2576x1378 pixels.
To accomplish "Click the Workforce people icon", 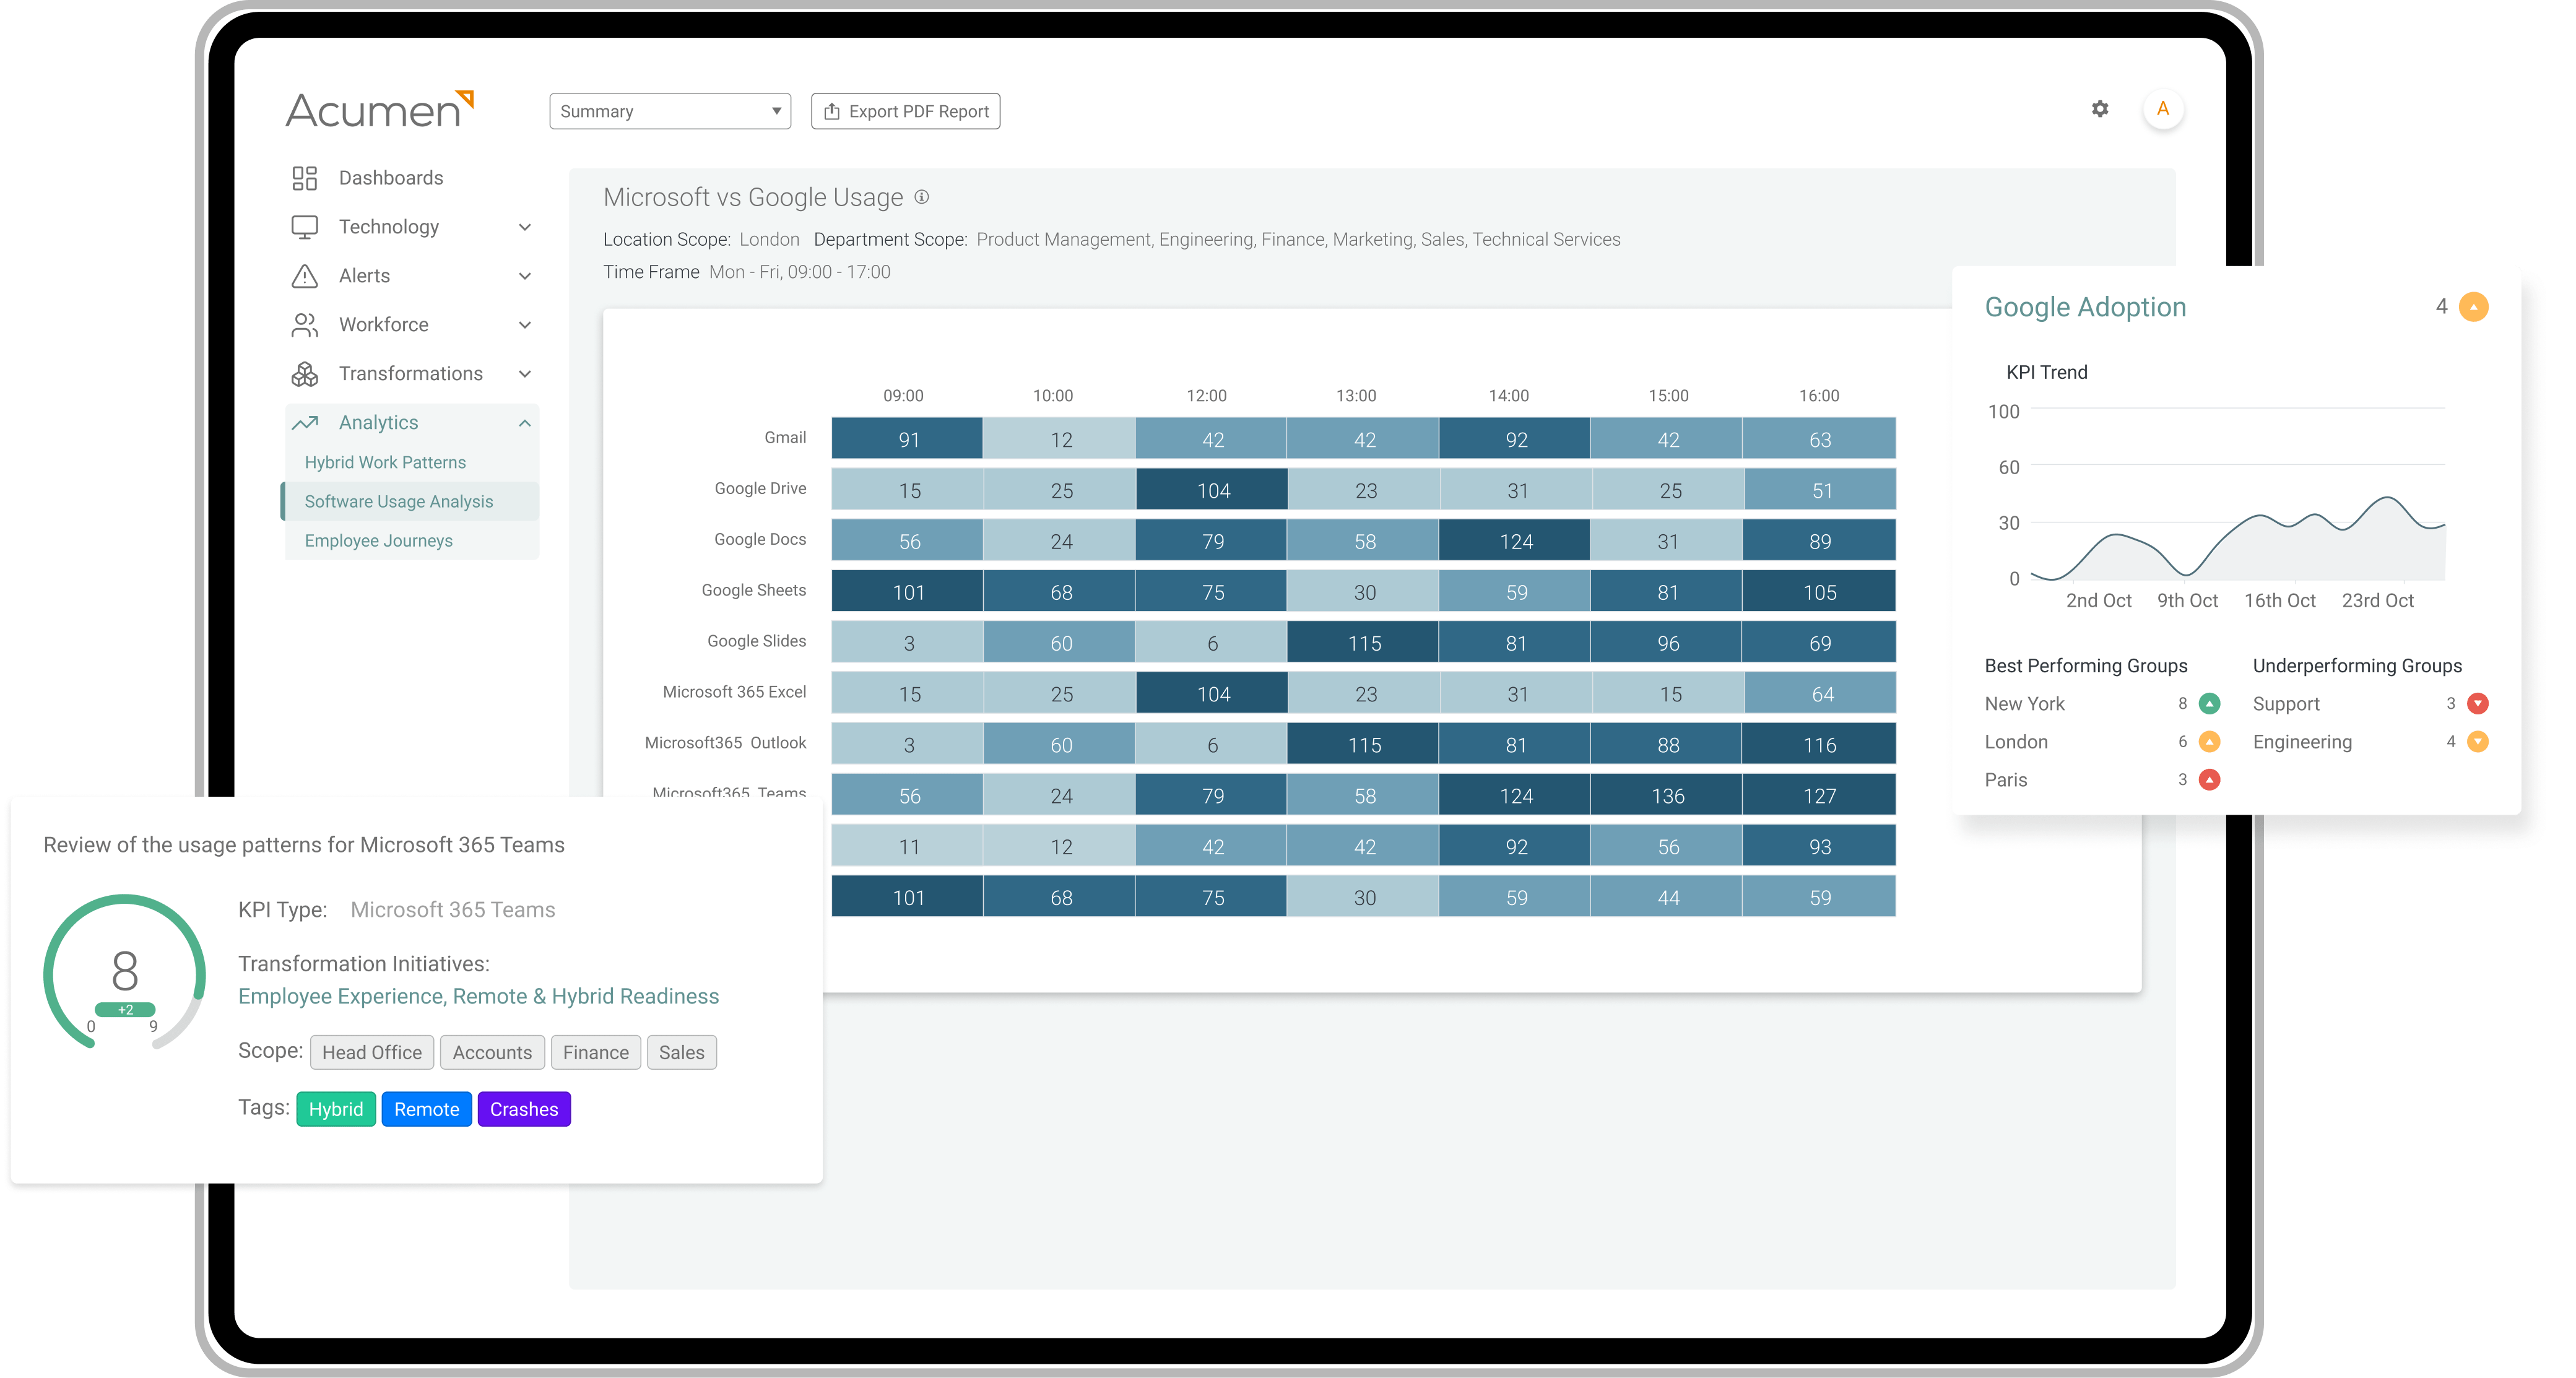I will click(304, 325).
